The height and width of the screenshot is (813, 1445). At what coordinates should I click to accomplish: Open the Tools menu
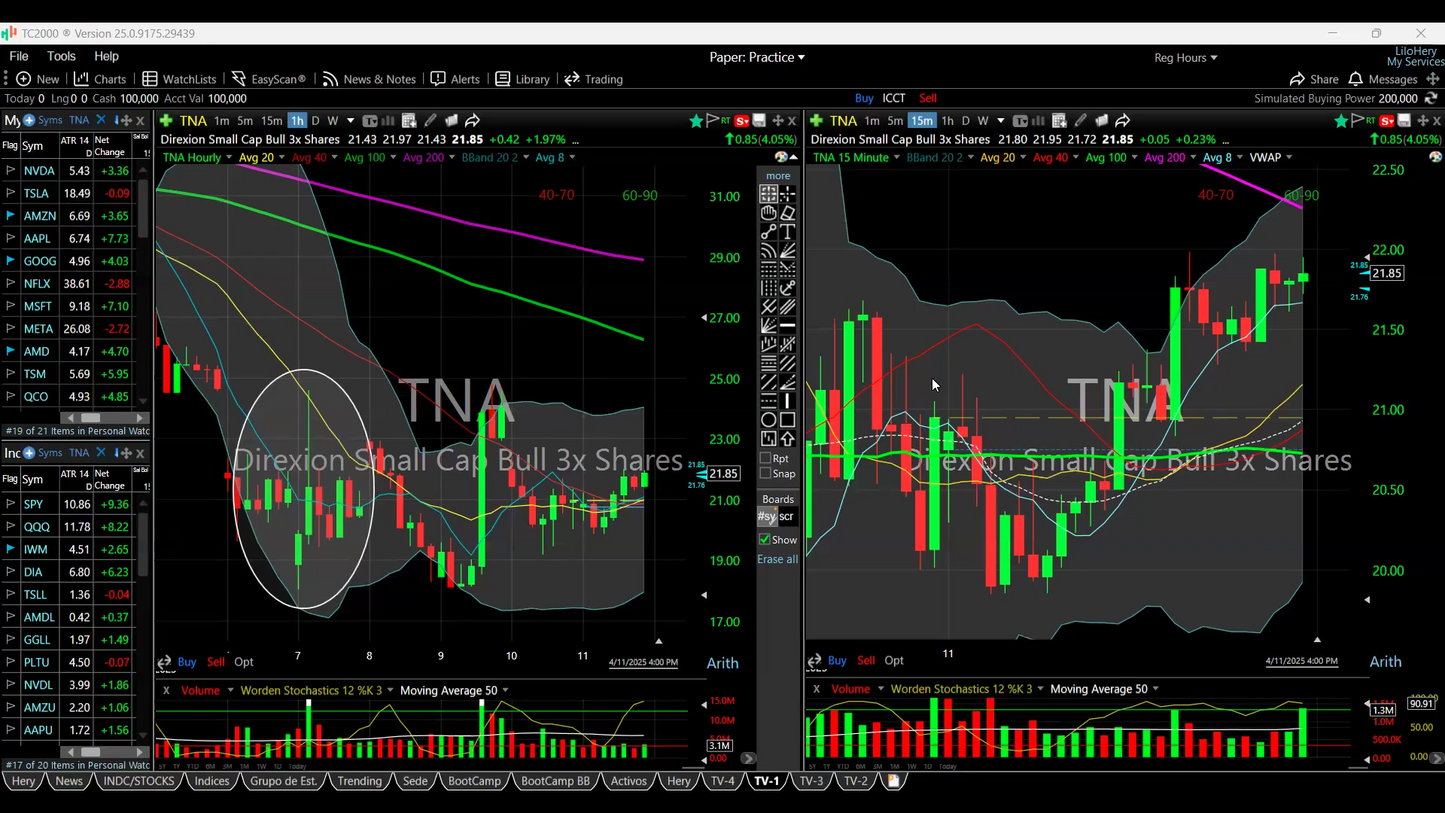(61, 57)
